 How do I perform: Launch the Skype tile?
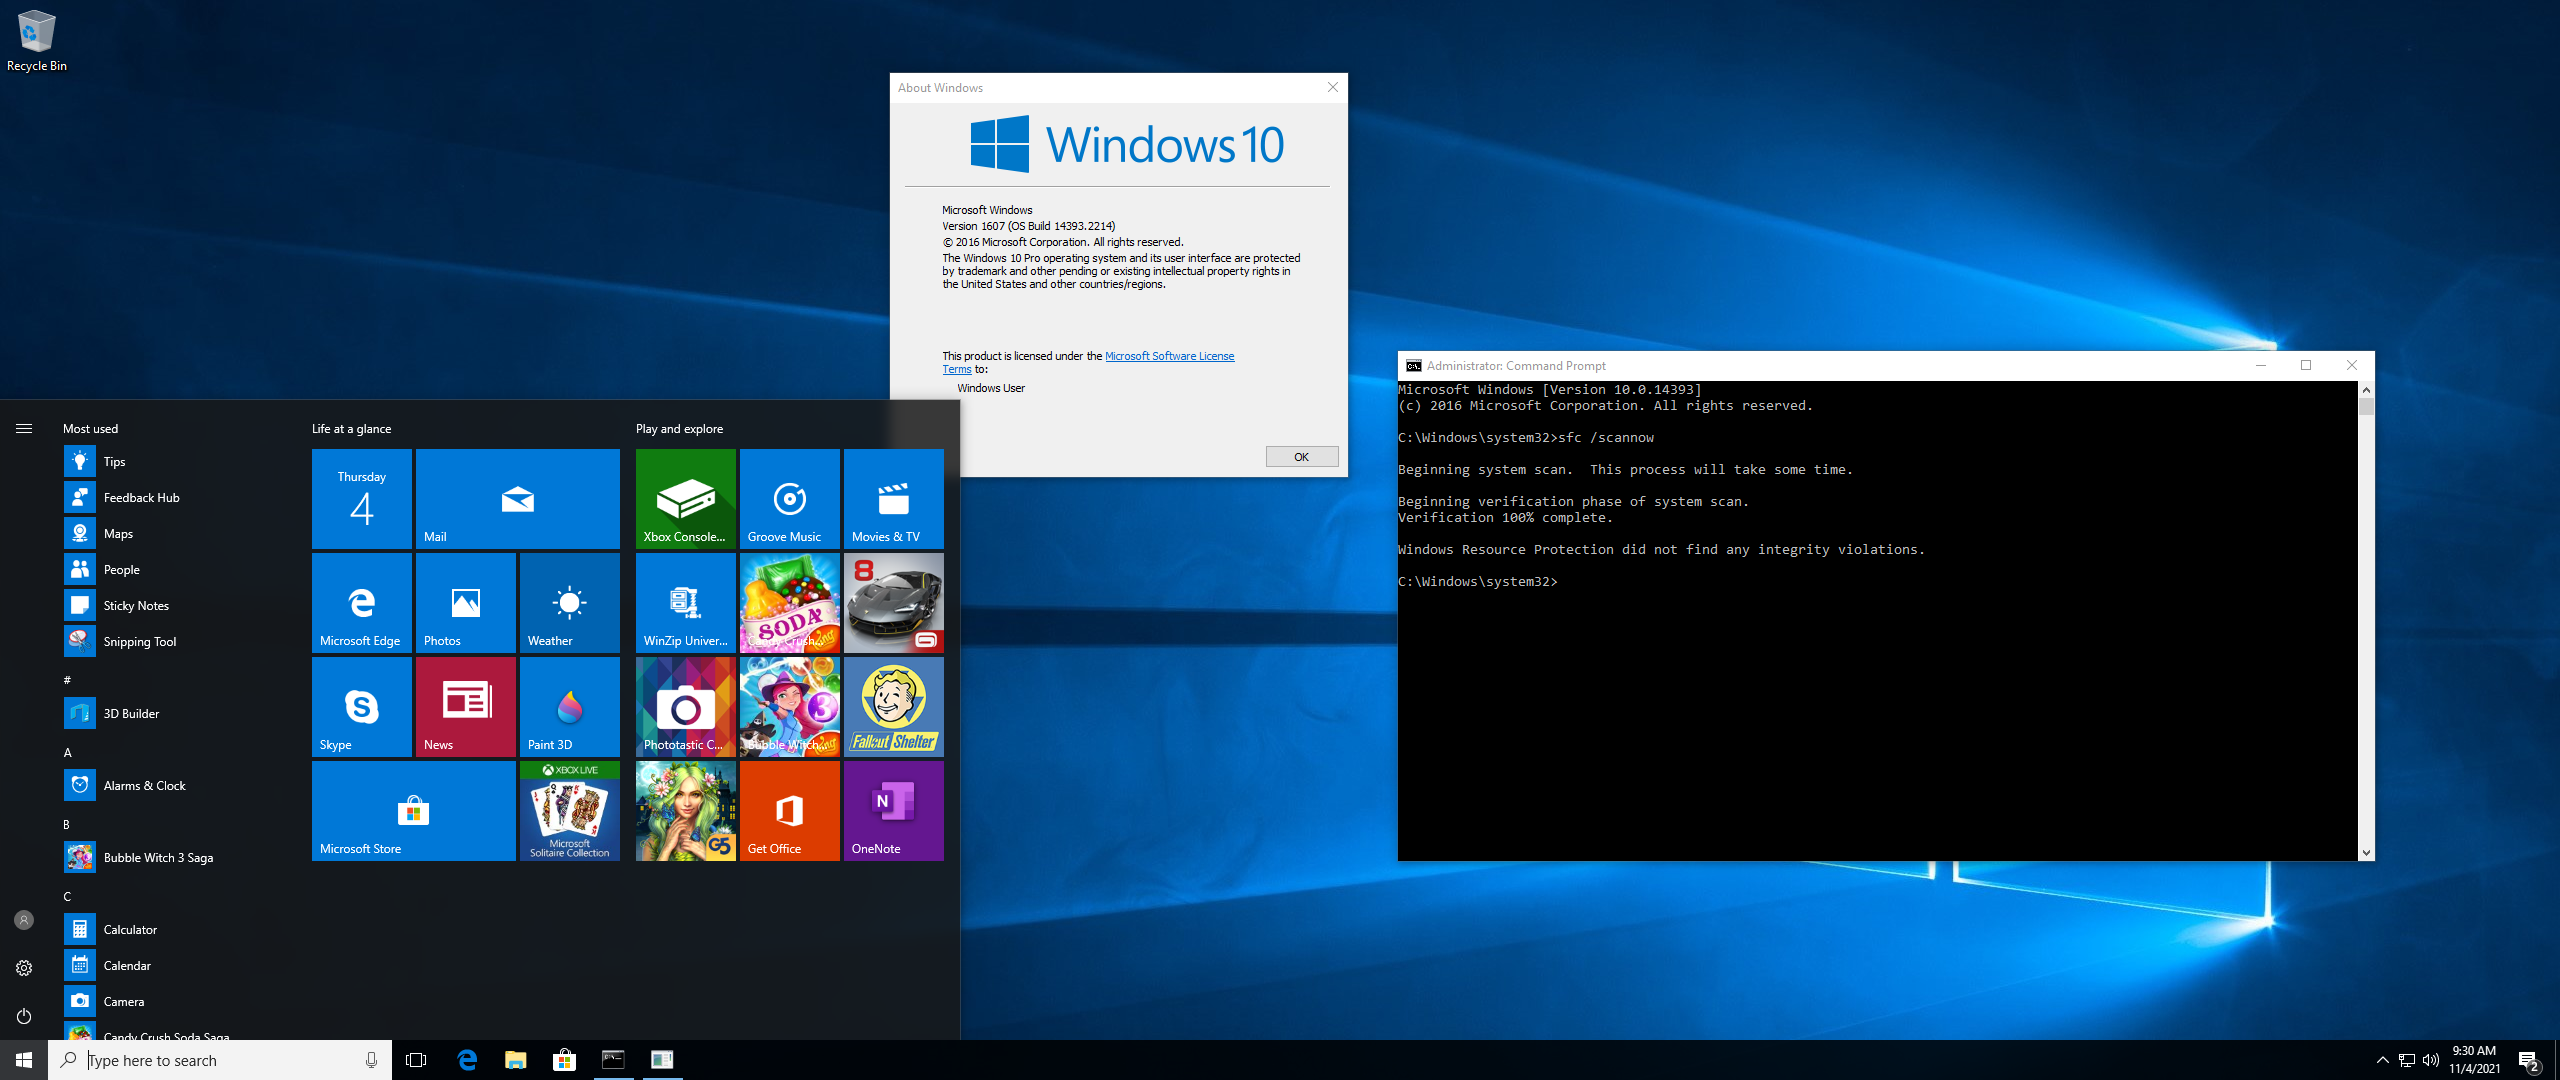pyautogui.click(x=362, y=706)
